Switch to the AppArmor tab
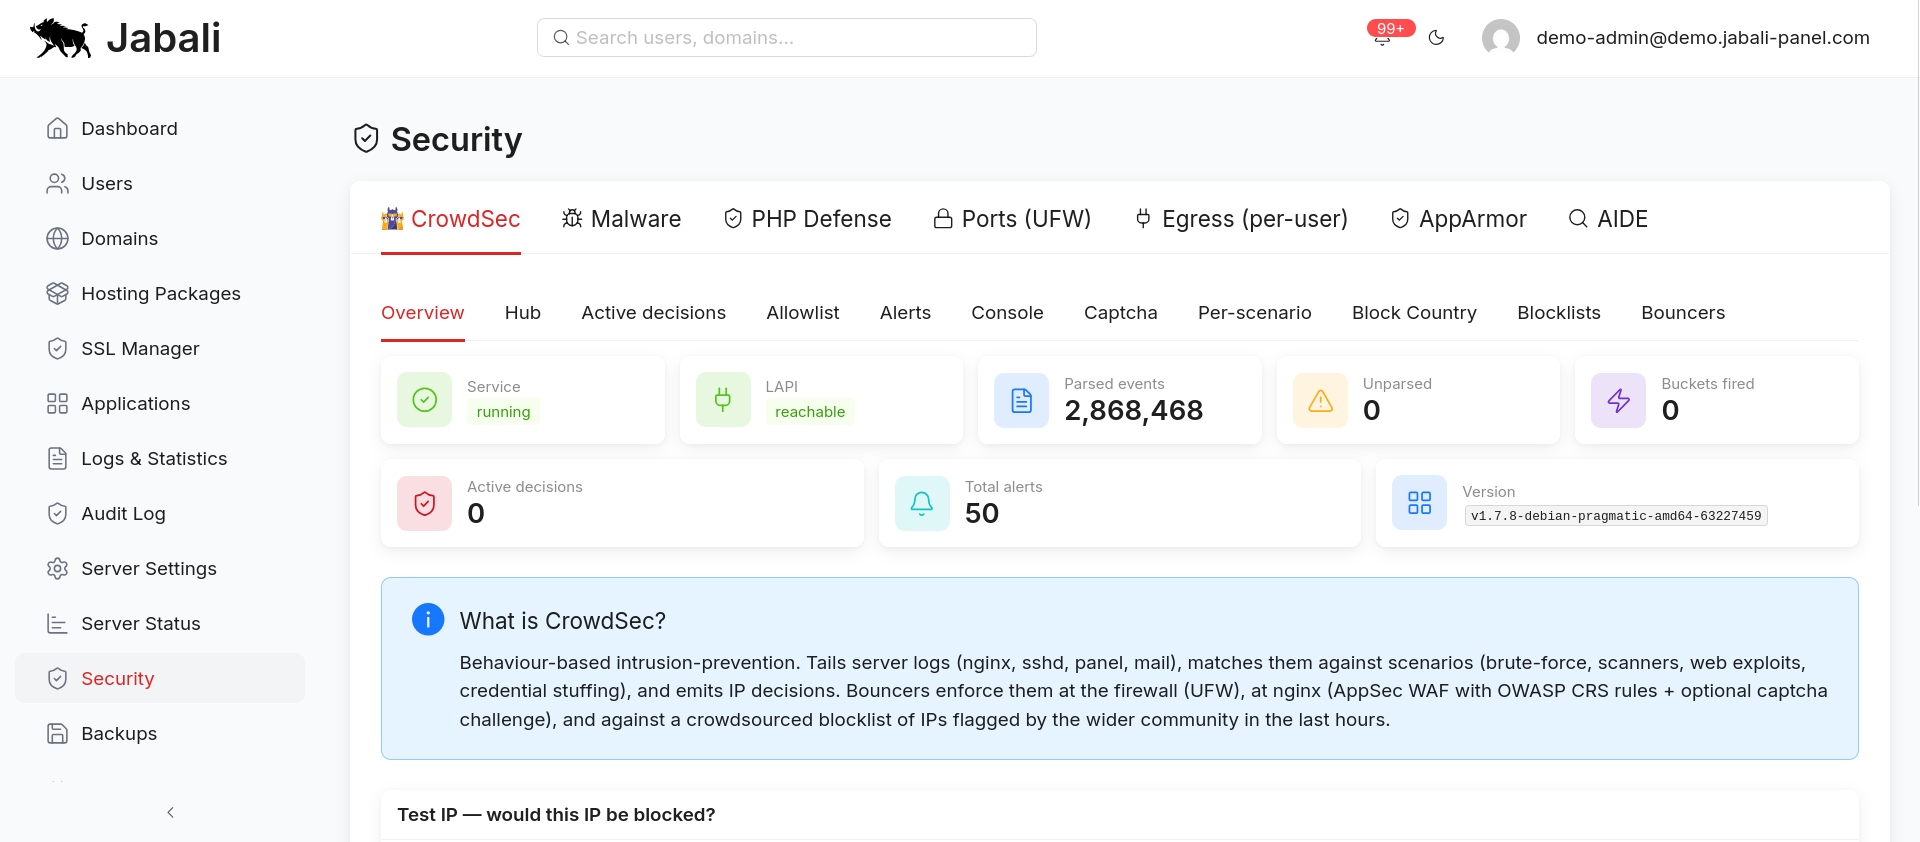Screen dimensions: 1920x842 1459,219
